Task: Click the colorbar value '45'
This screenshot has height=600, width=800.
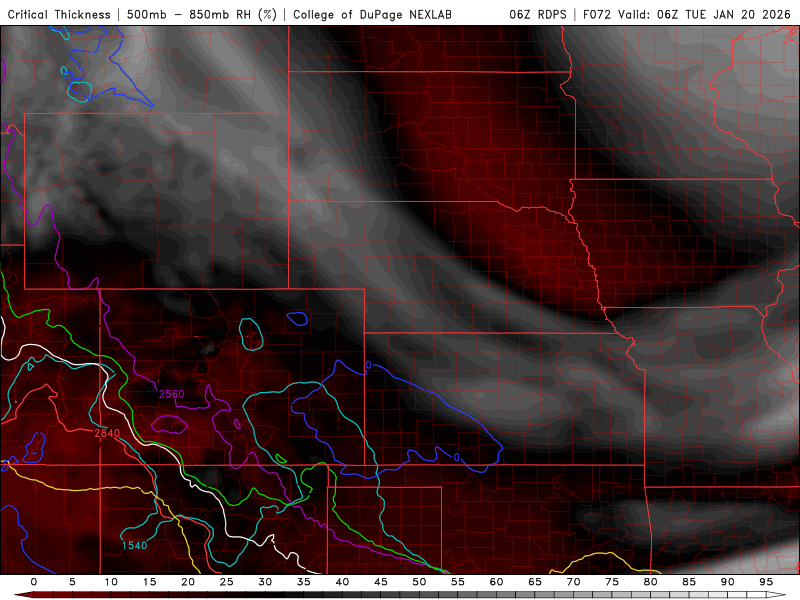Action: [x=381, y=582]
